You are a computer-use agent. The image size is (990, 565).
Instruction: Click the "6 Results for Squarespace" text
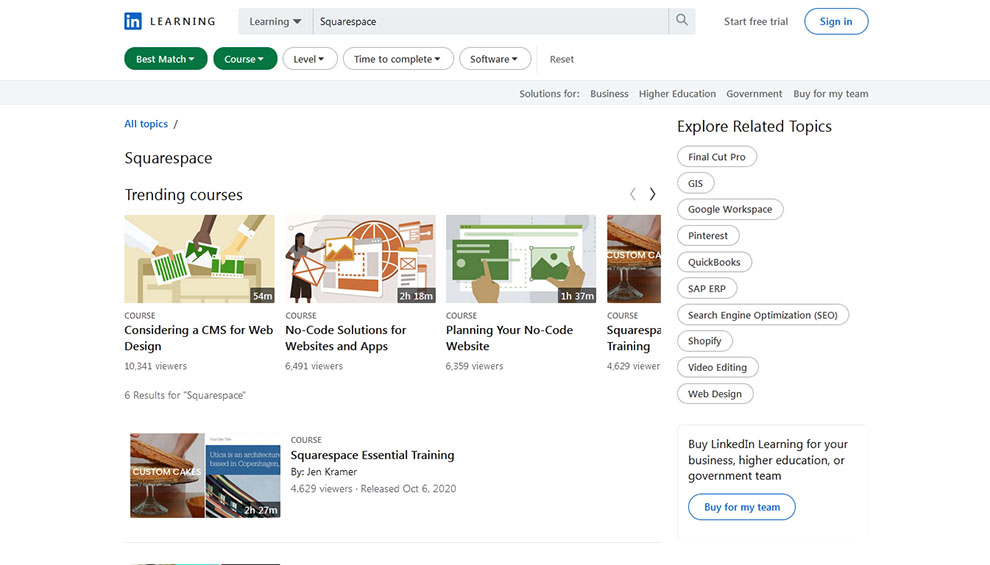coord(185,395)
